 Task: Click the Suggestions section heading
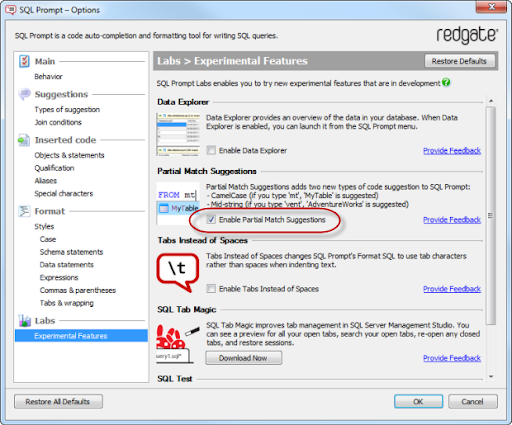point(61,94)
